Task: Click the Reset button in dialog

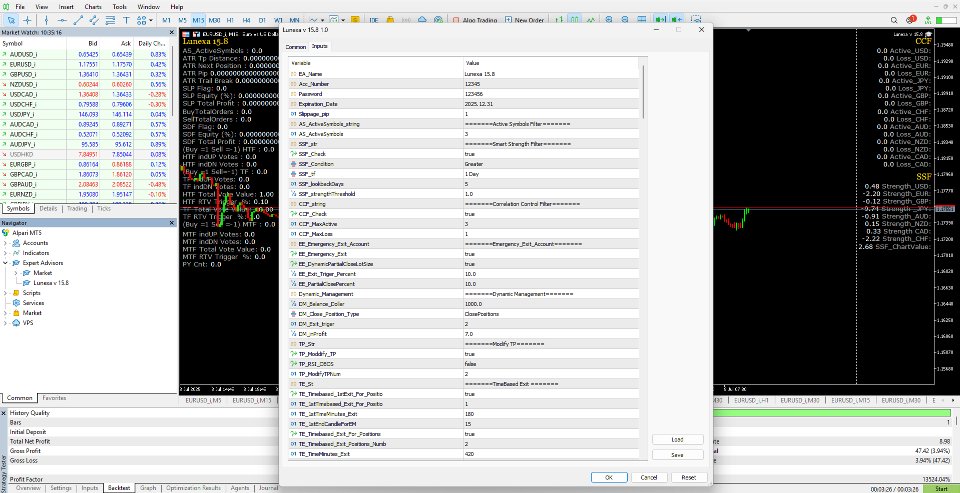Action: pos(688,477)
